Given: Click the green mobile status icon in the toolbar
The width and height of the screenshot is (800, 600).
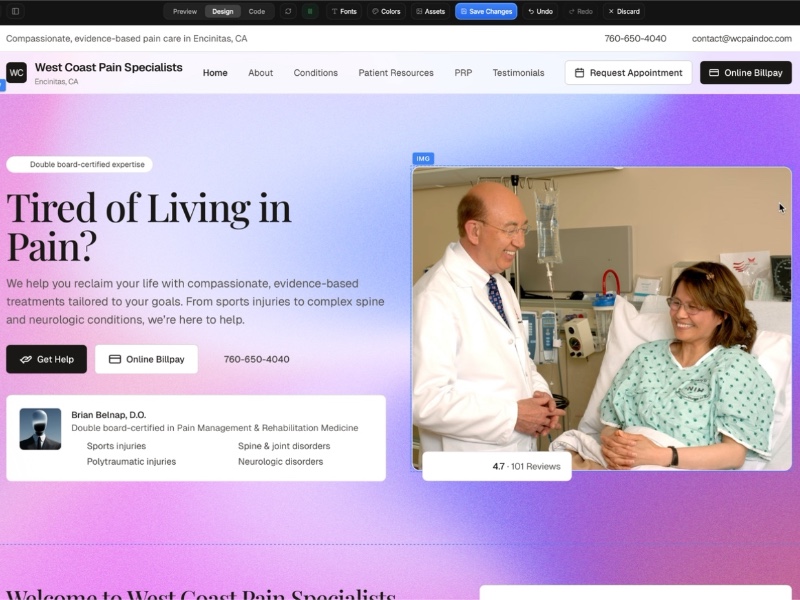Looking at the screenshot, I should point(310,11).
